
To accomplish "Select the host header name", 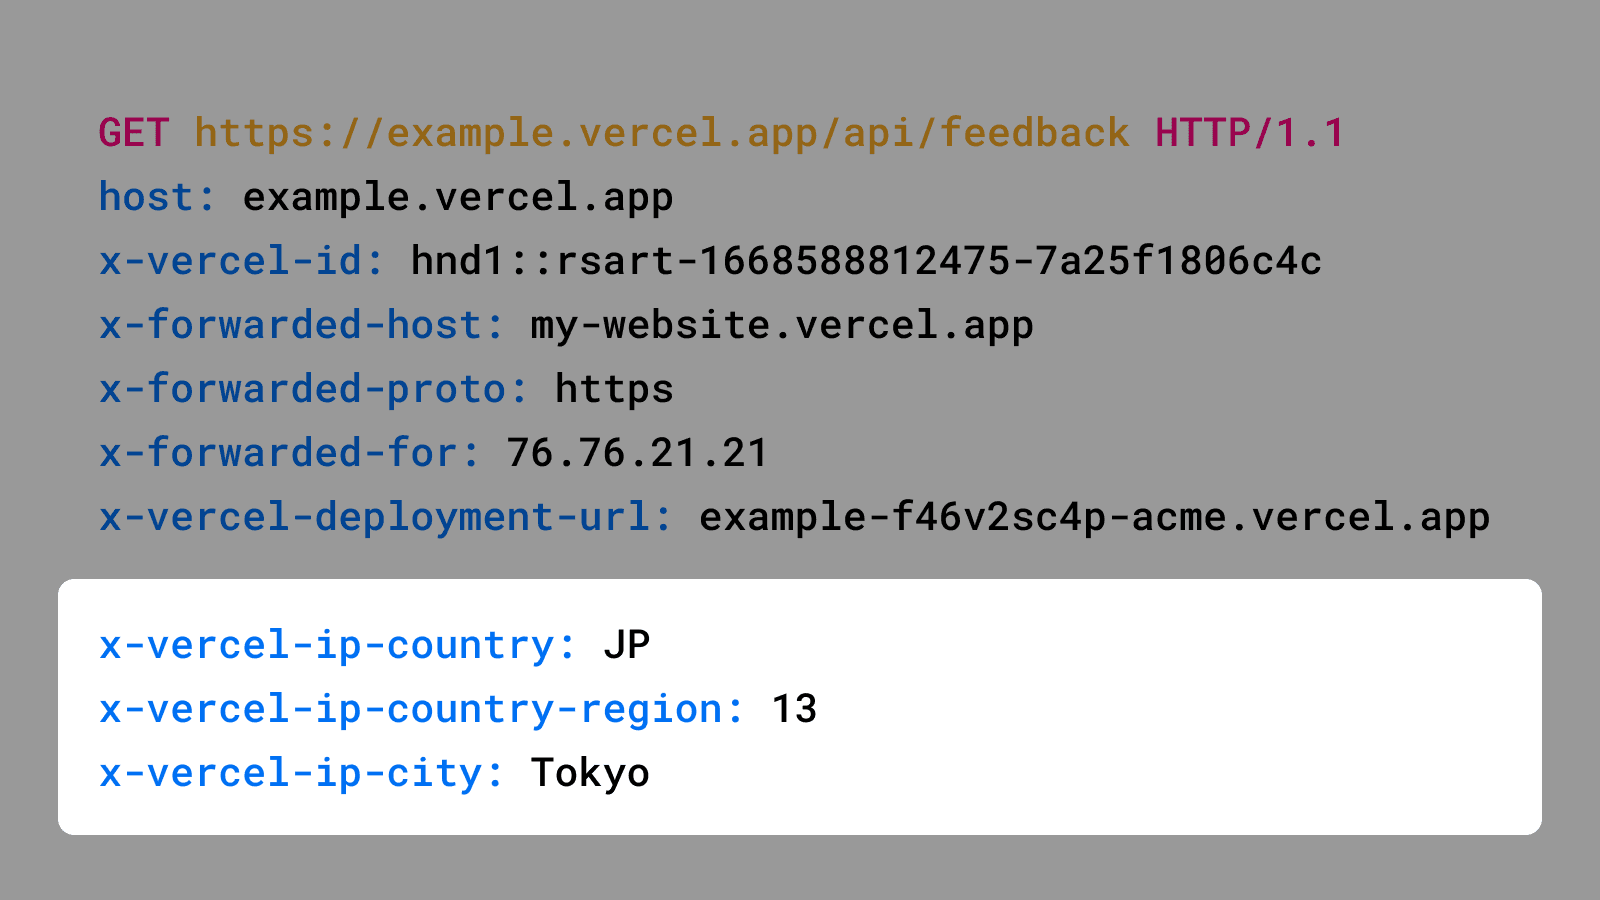I will (157, 197).
